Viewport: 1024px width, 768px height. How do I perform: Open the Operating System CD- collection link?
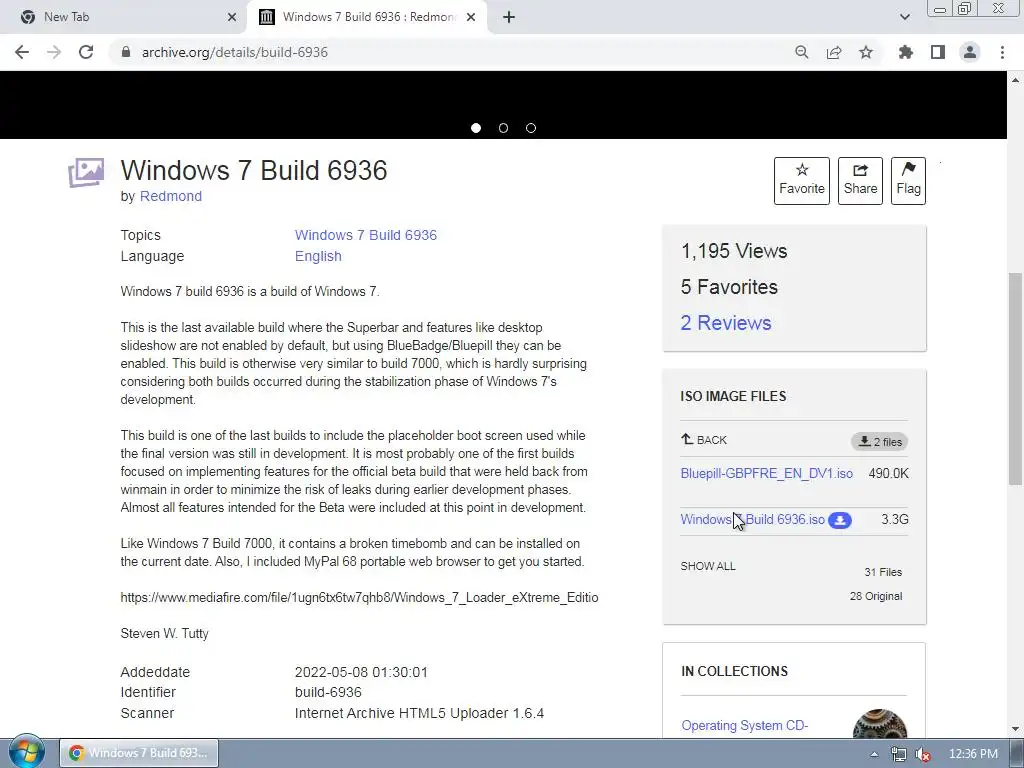pos(744,726)
